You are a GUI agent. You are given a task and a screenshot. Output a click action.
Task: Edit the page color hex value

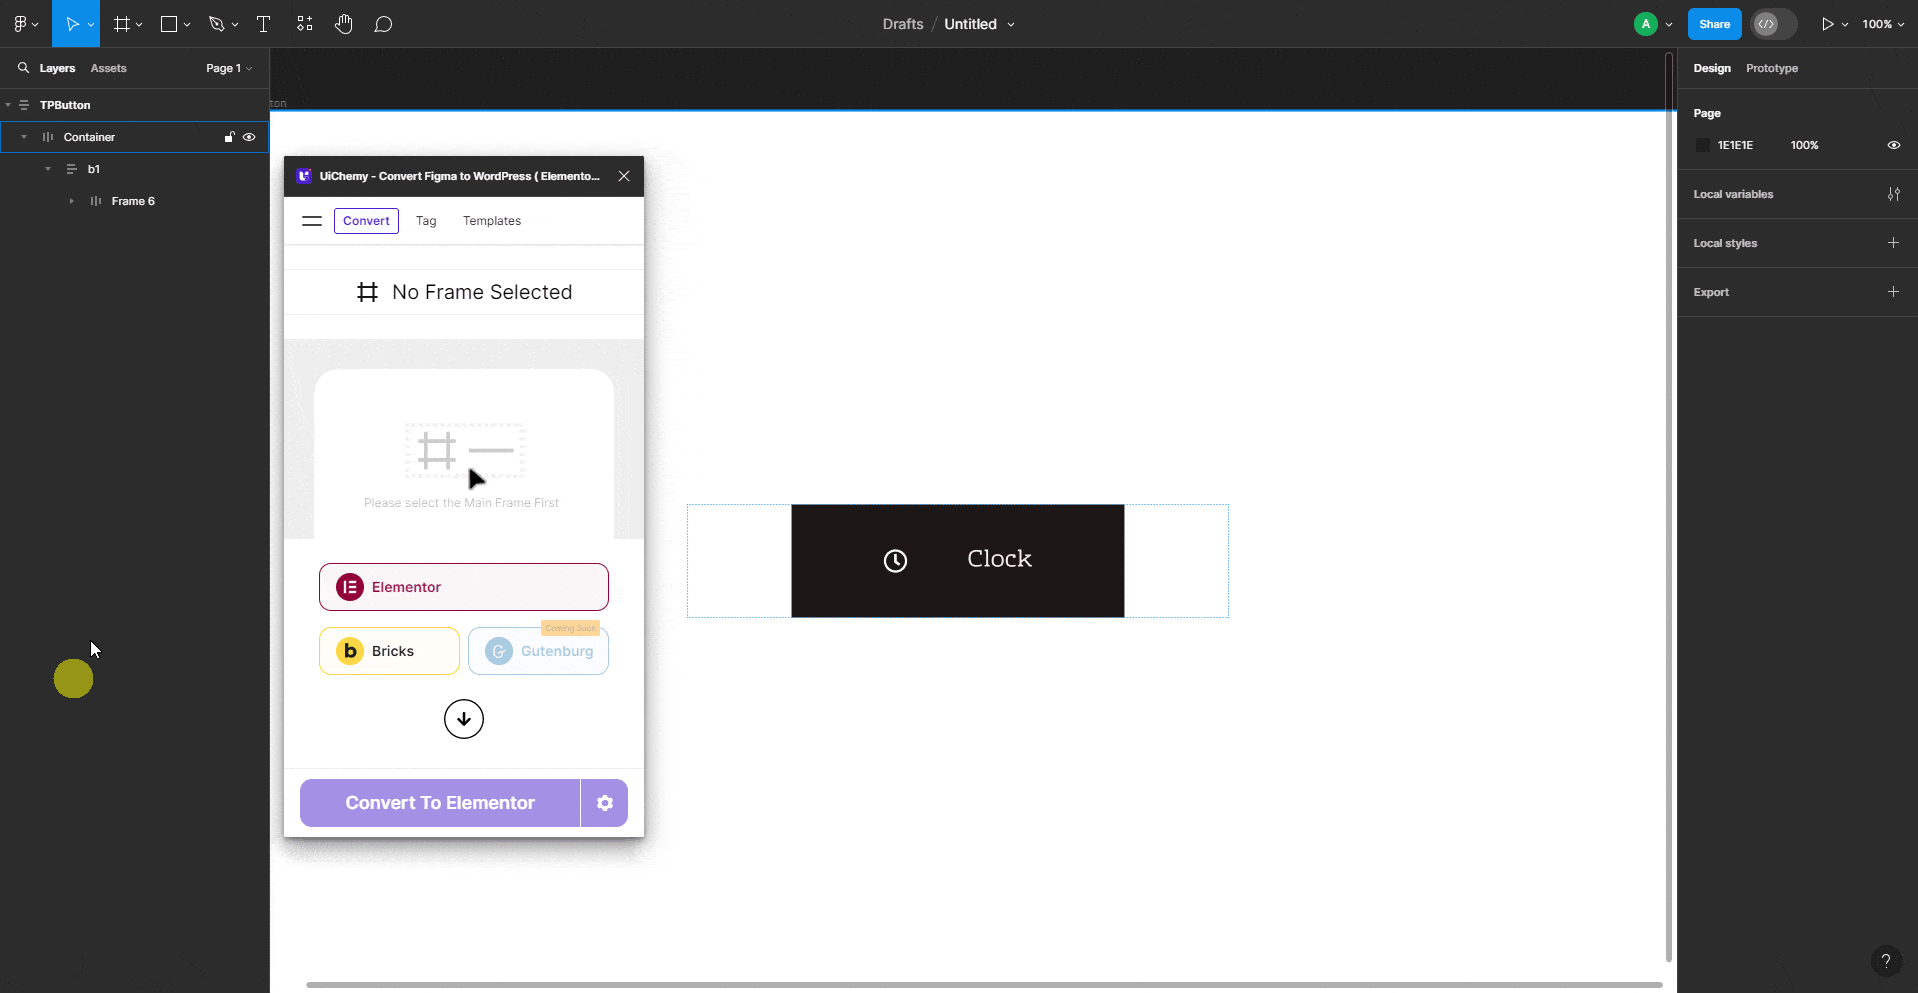[1735, 145]
